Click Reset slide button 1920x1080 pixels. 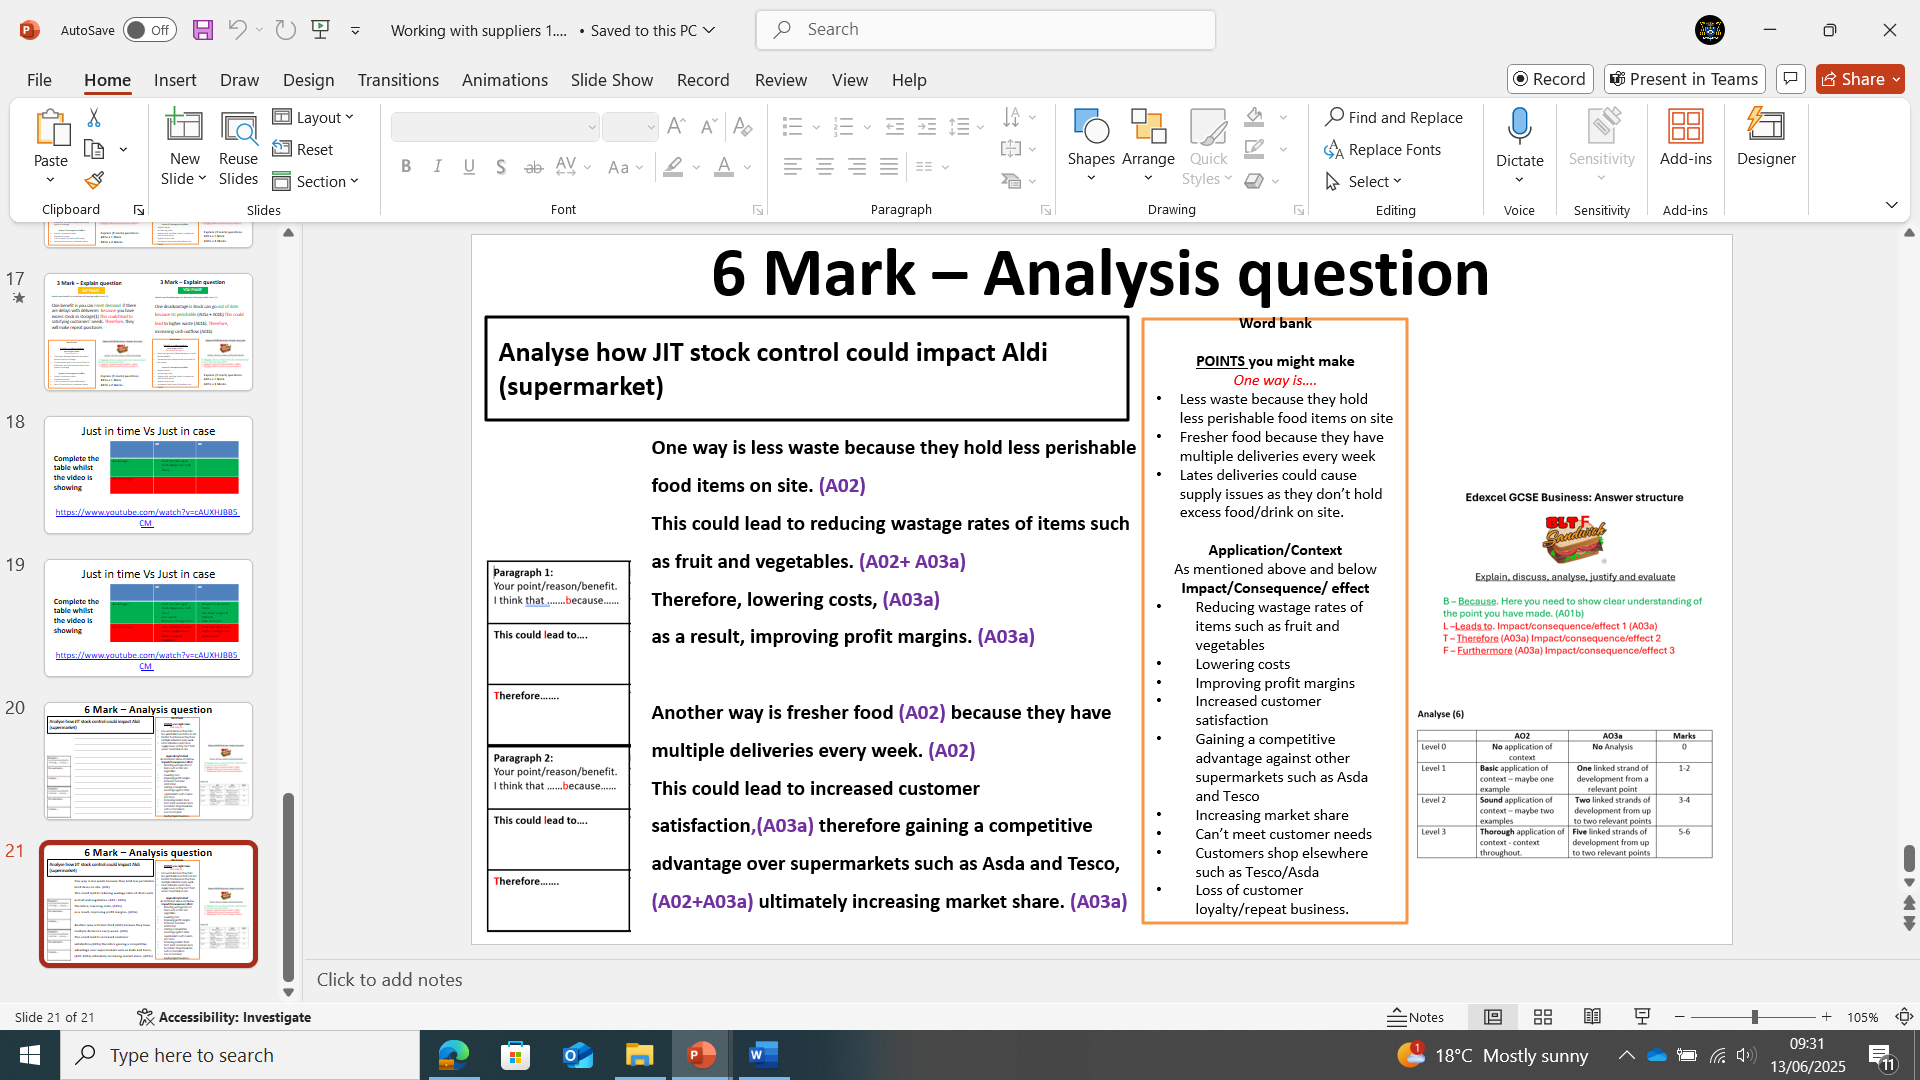pyautogui.click(x=303, y=149)
